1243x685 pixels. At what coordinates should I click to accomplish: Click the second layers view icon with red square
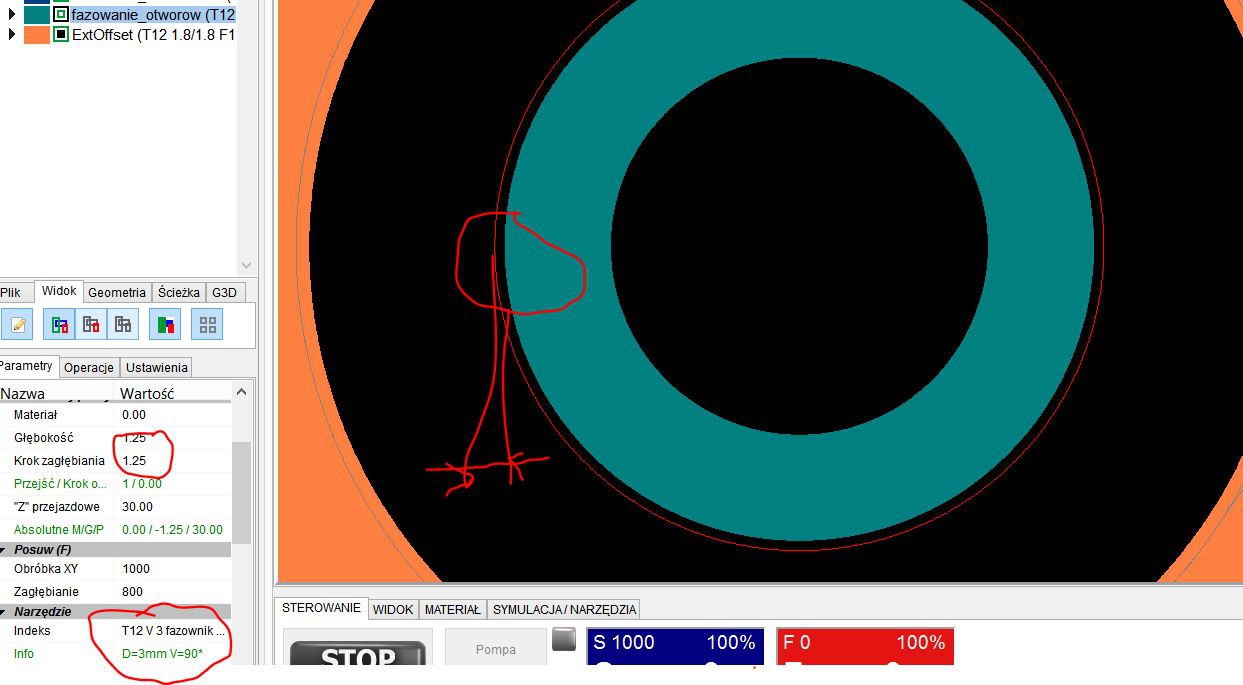(x=91, y=324)
